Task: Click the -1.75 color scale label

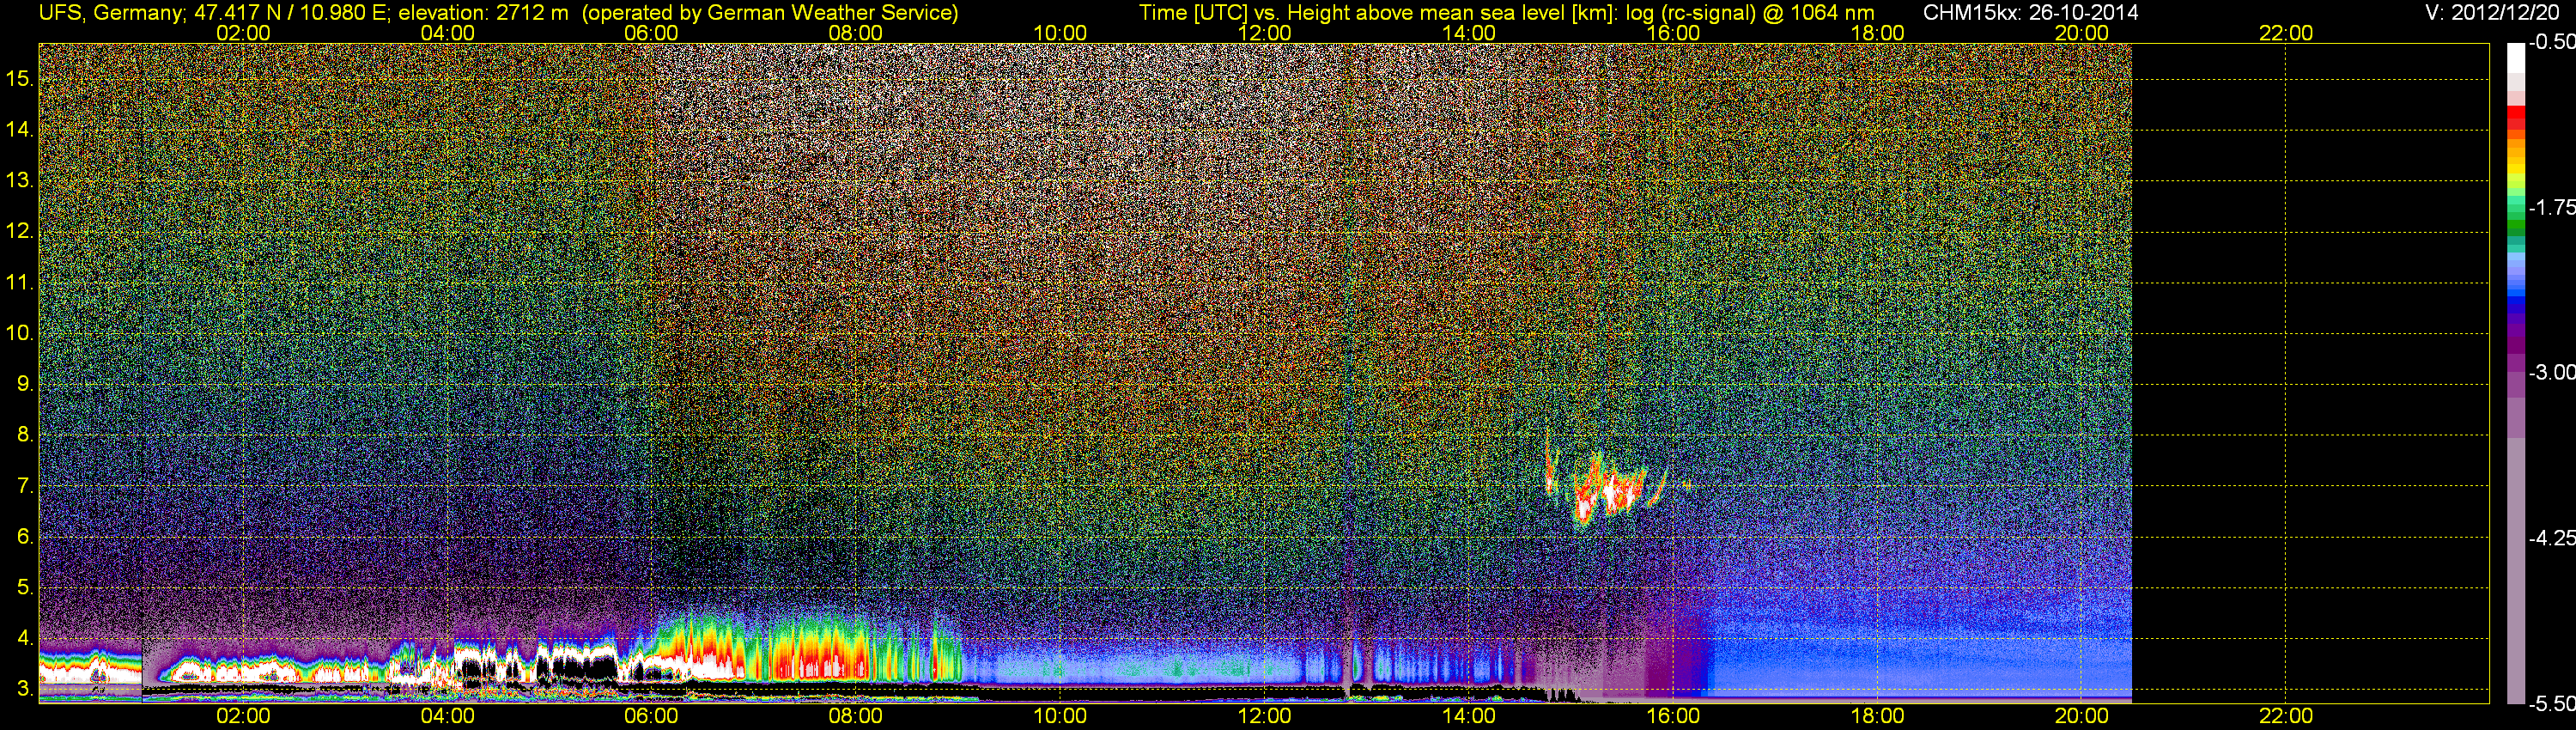Action: pyautogui.click(x=2552, y=208)
